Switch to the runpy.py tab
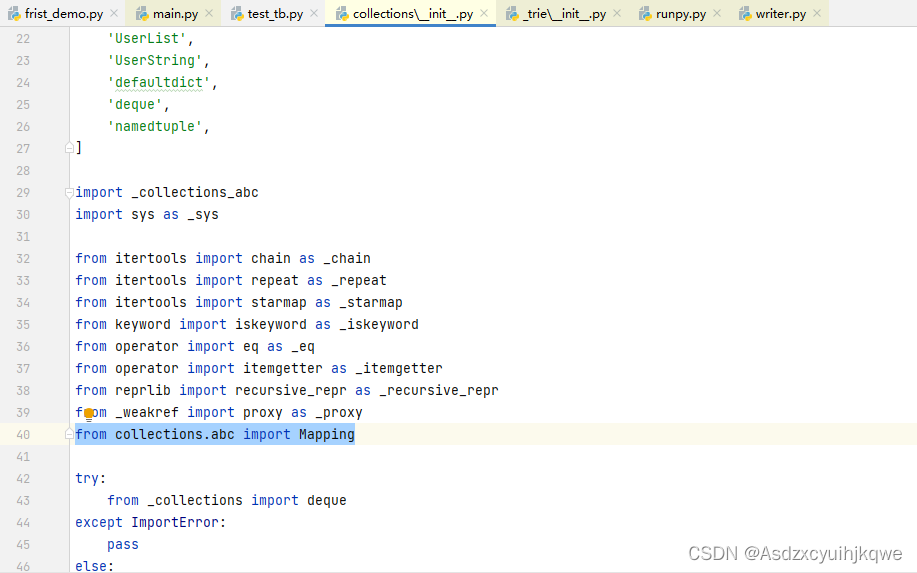The width and height of the screenshot is (917, 573). point(681,14)
